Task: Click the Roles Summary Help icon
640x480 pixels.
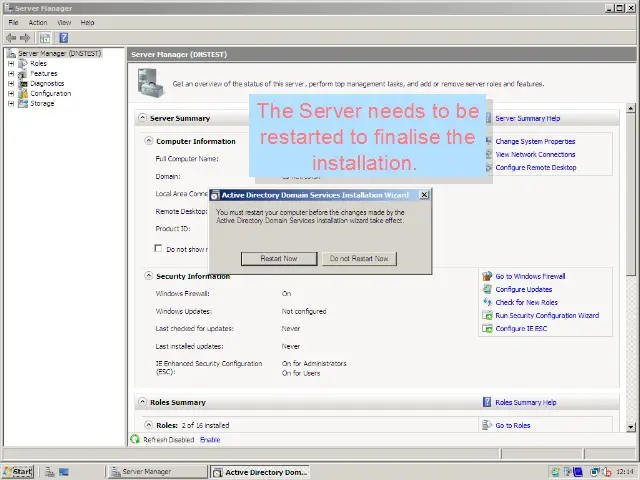Action: point(487,402)
